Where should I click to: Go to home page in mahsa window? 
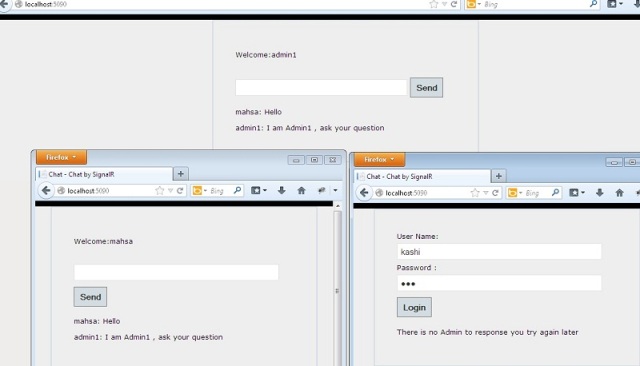click(301, 190)
